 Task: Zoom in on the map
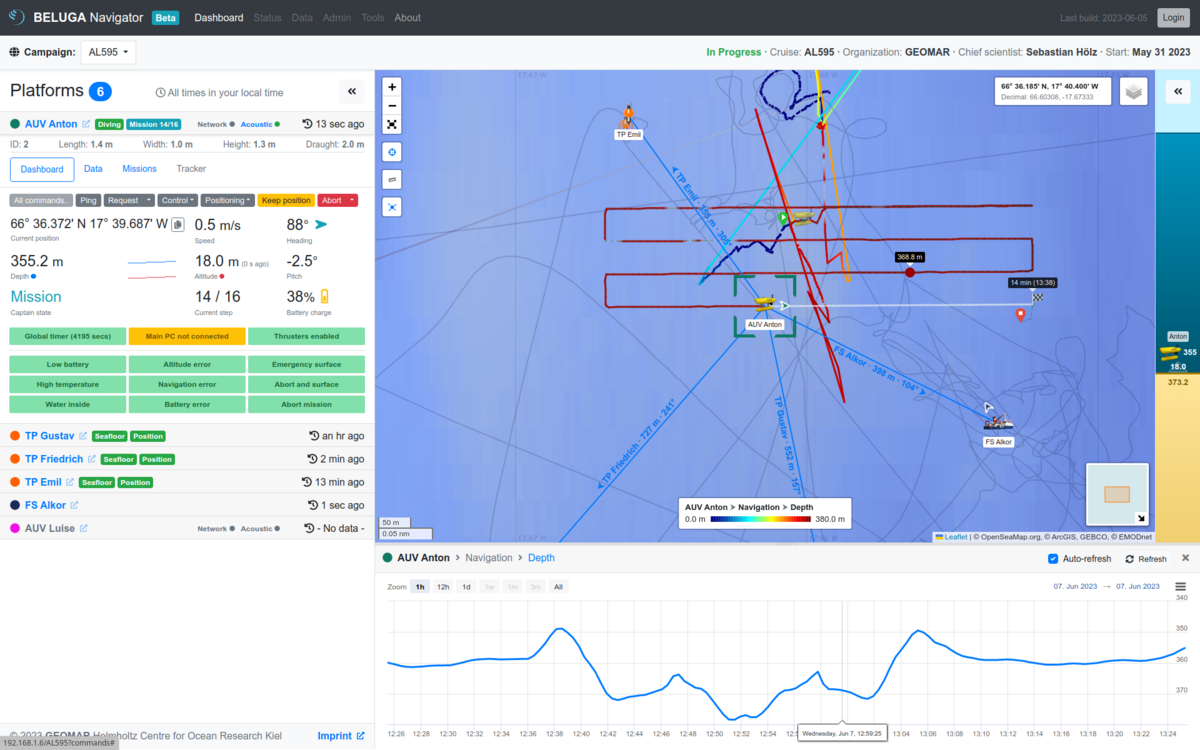391,87
